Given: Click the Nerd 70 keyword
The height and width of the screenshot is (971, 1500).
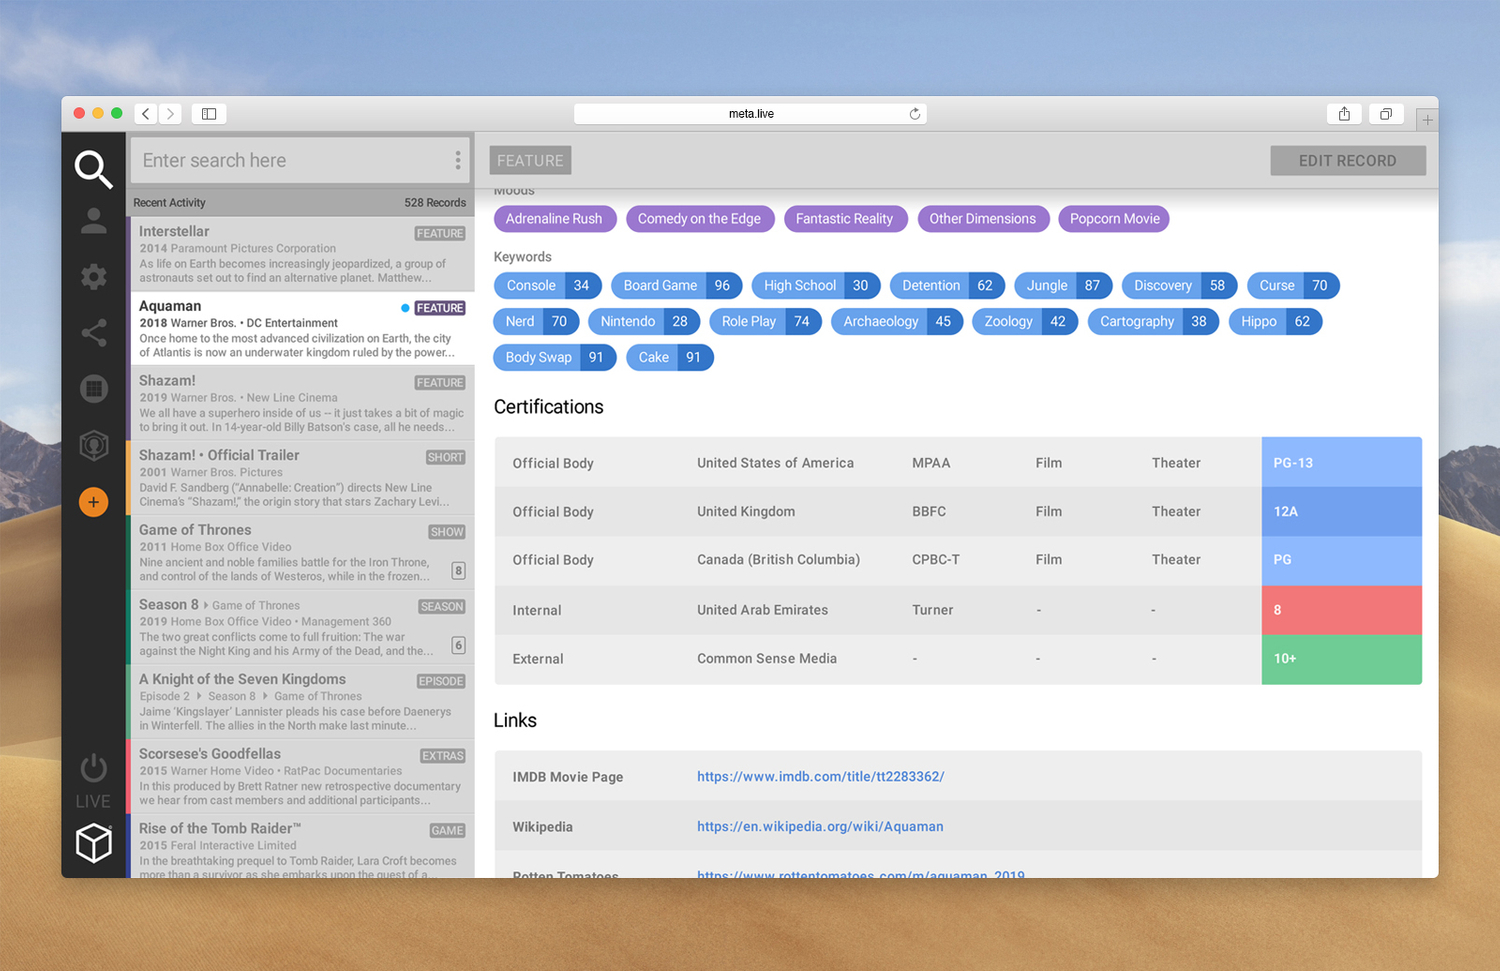Looking at the screenshot, I should [536, 321].
